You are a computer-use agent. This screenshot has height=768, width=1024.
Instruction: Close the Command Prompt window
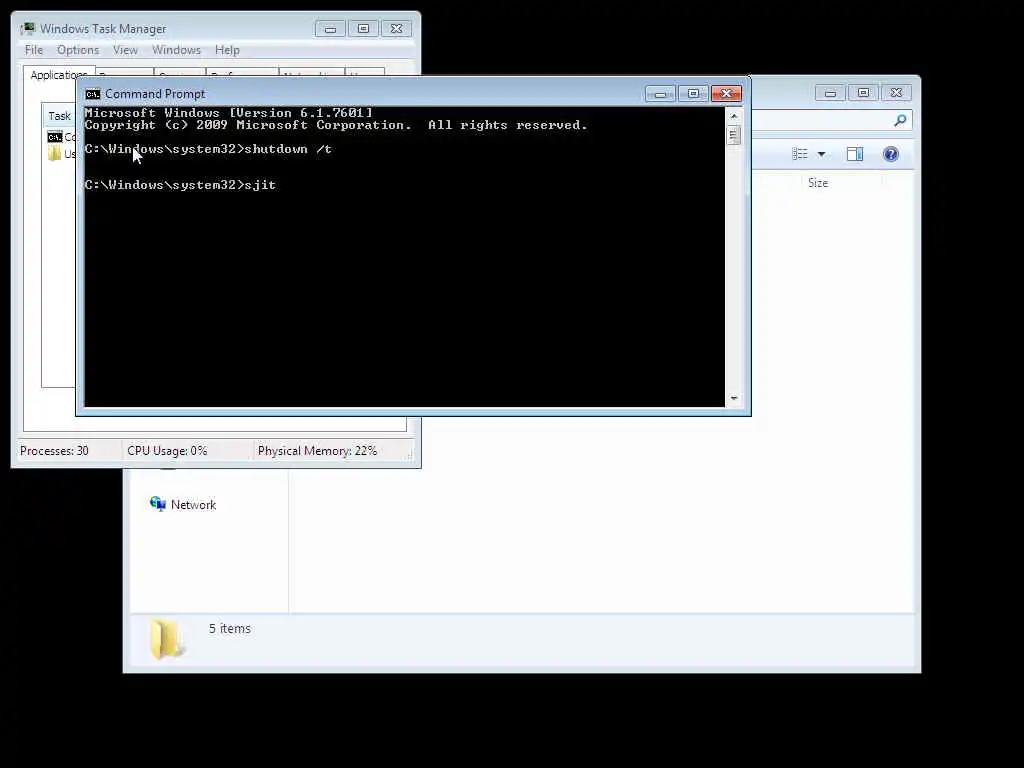tap(726, 94)
